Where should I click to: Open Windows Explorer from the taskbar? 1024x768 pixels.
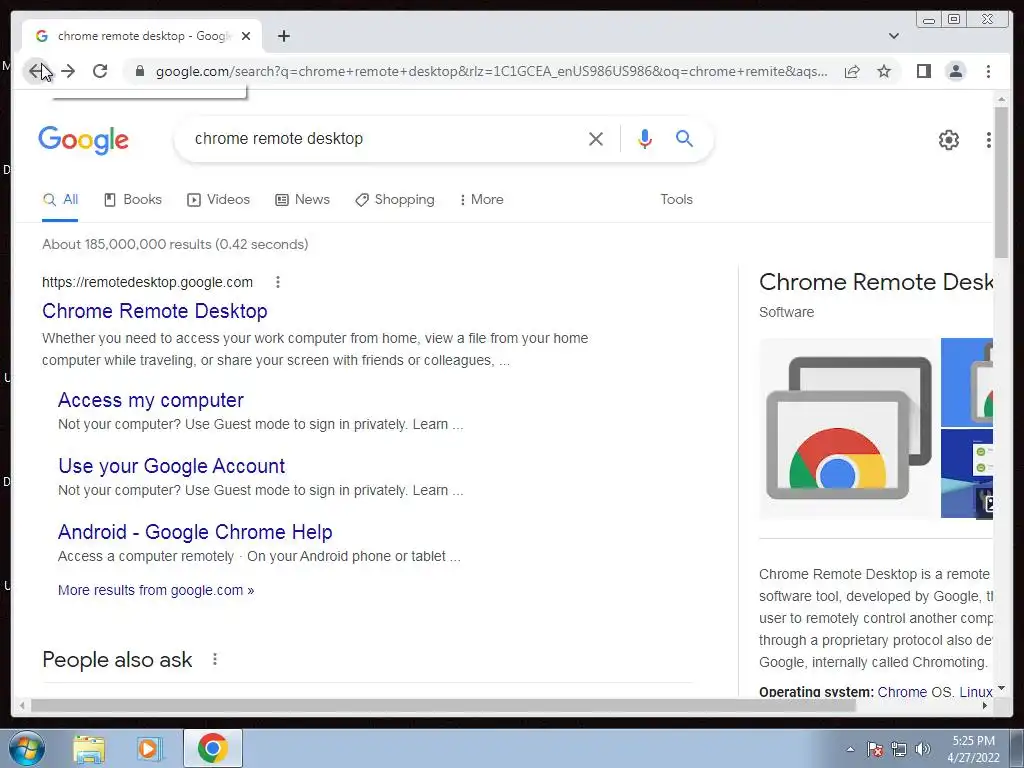(x=89, y=749)
